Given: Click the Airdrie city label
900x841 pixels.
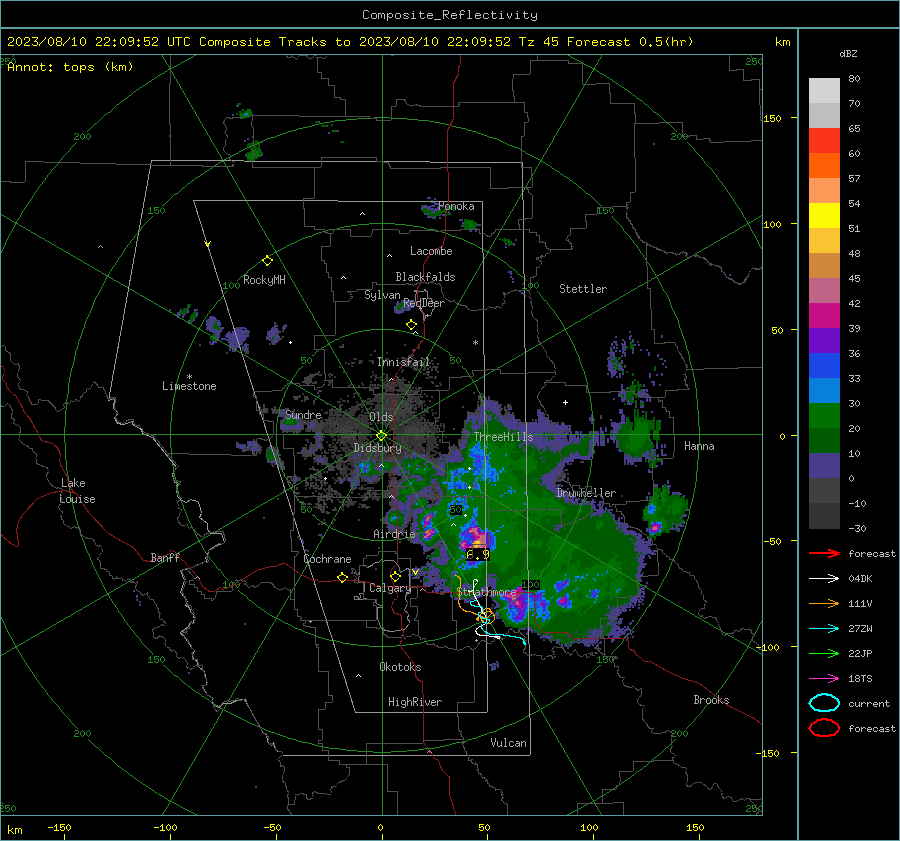Looking at the screenshot, I should click(x=394, y=534).
